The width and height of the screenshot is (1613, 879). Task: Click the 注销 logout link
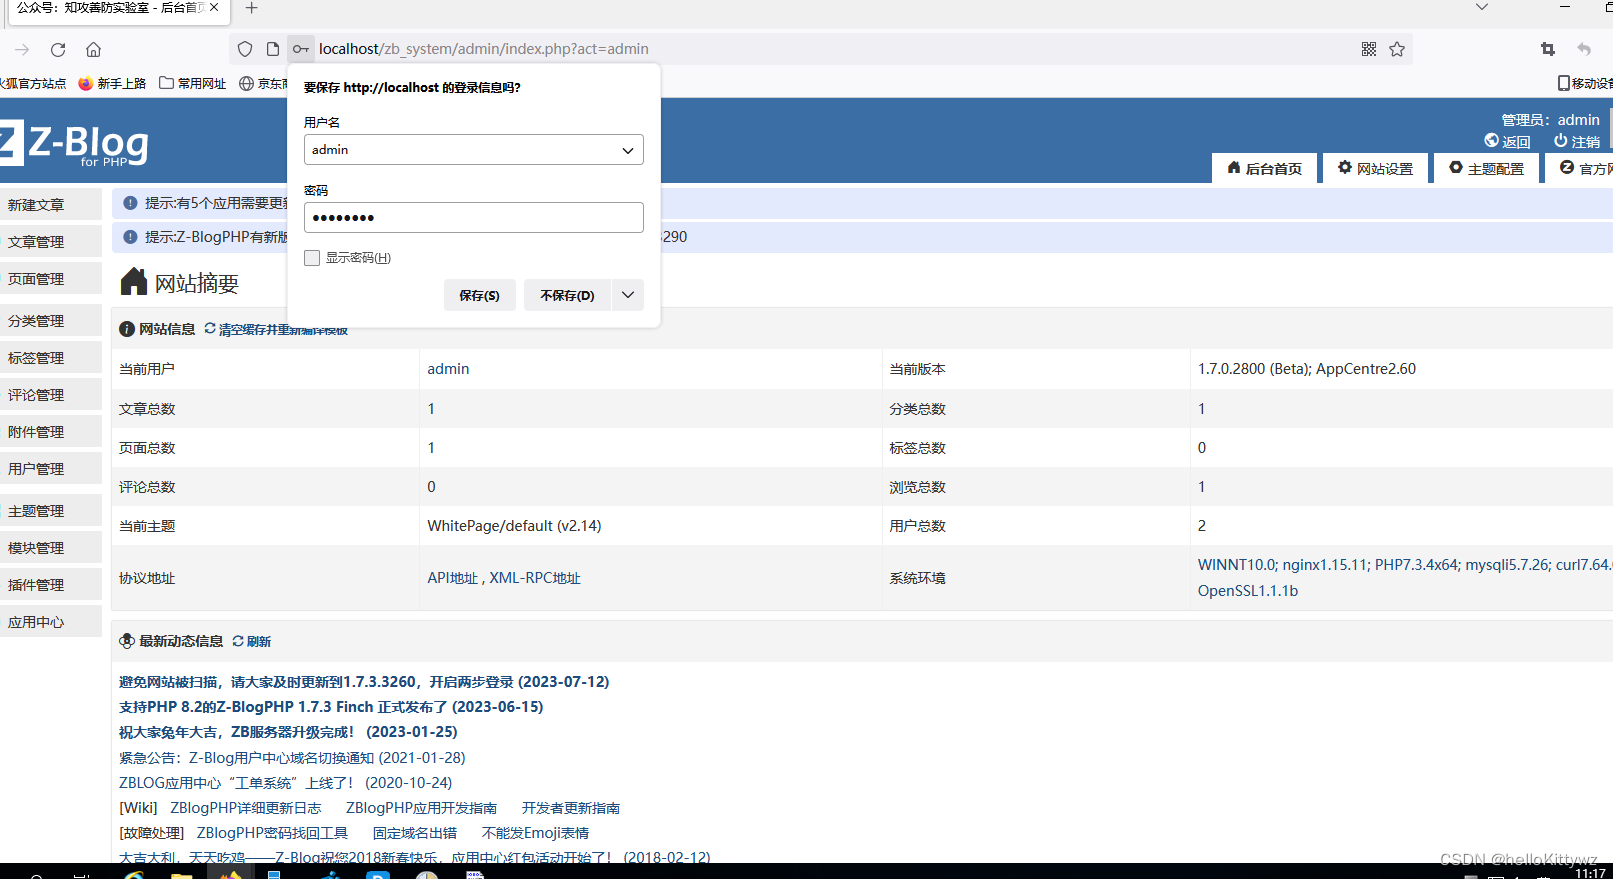1577,141
